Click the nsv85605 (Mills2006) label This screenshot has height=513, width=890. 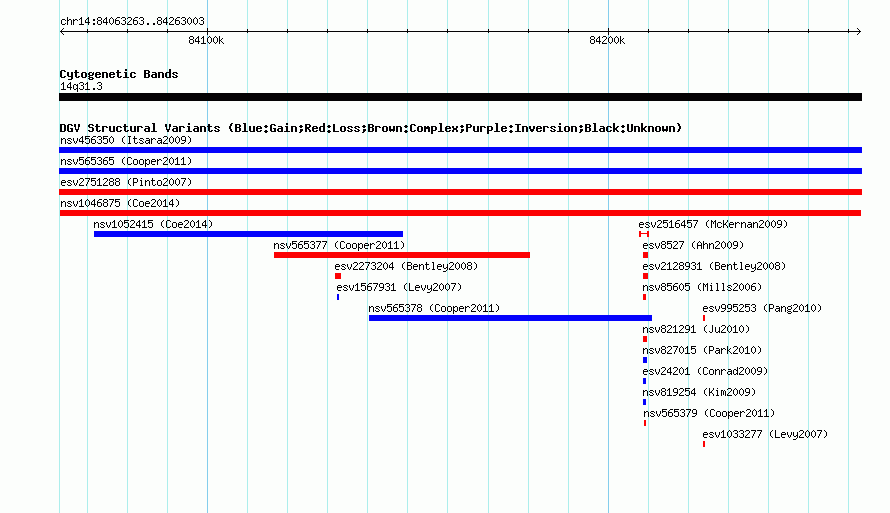pos(702,287)
